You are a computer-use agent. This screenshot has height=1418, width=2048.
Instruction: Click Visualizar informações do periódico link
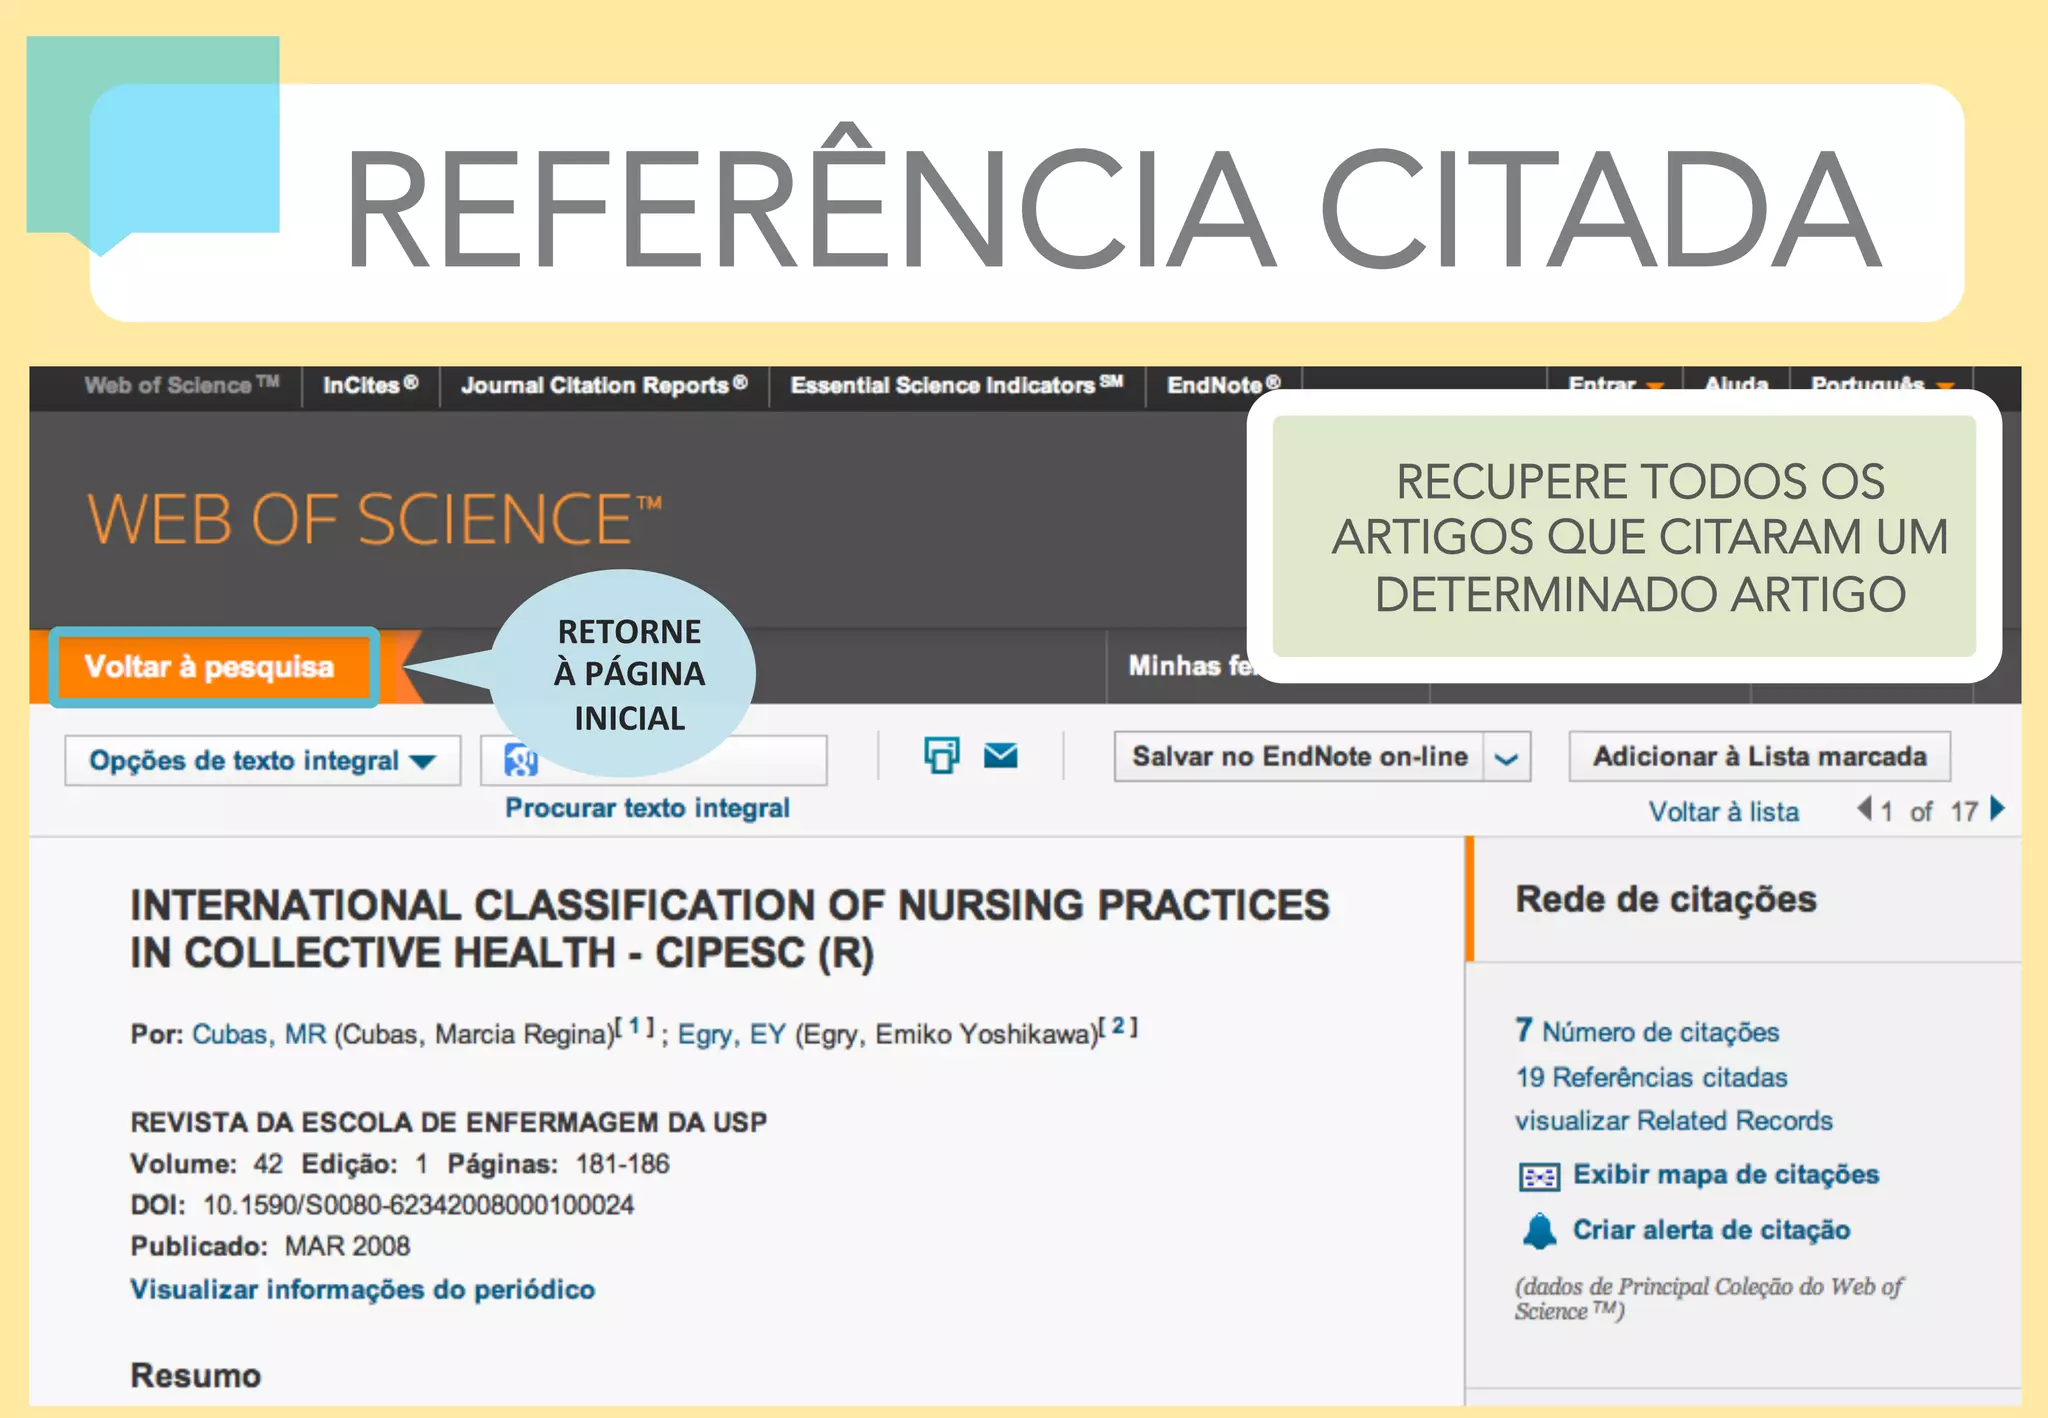(x=362, y=1290)
